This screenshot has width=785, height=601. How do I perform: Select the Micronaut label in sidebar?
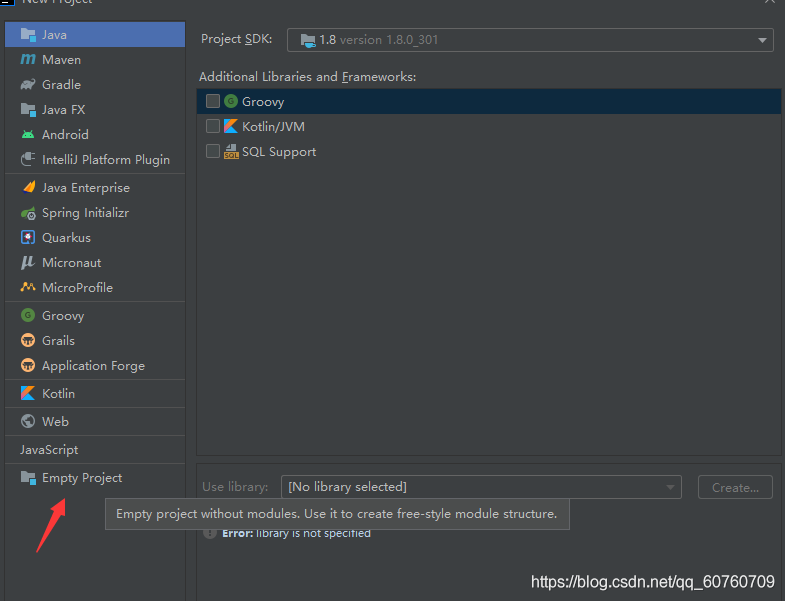point(72,263)
